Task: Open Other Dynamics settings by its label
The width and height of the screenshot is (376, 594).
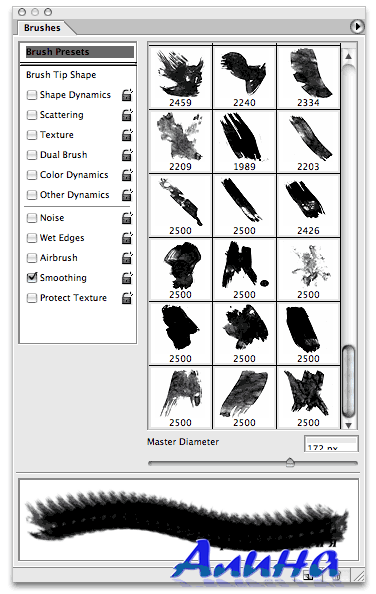Action: (x=74, y=195)
